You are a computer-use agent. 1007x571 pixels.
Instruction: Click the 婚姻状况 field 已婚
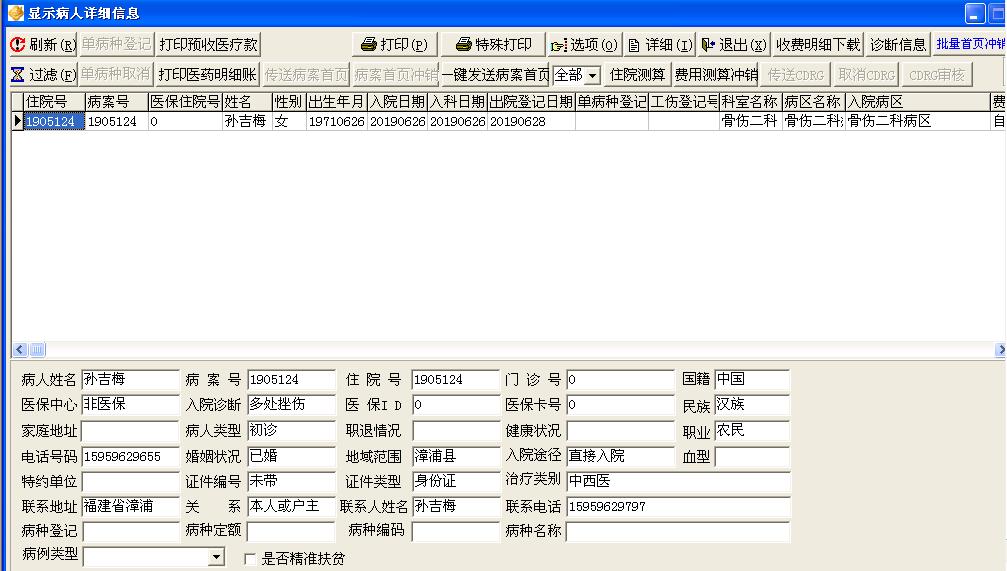[291, 456]
